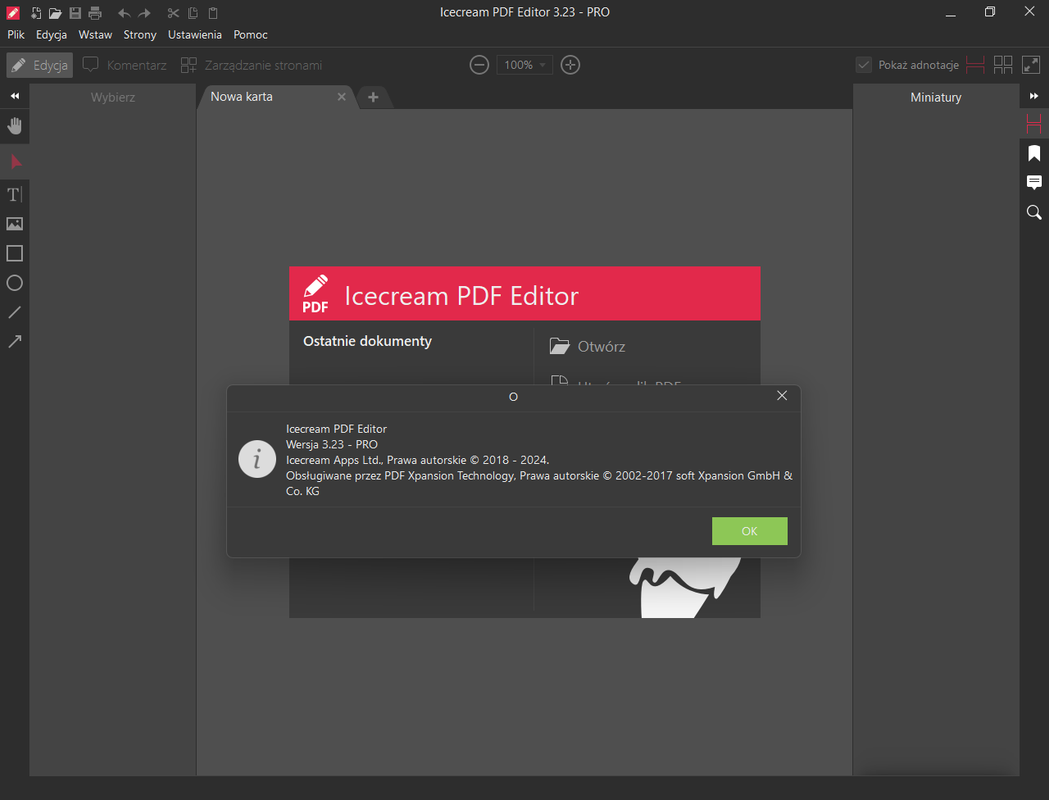Collapse the left panel with double arrow
This screenshot has height=800, width=1049.
pyautogui.click(x=15, y=96)
